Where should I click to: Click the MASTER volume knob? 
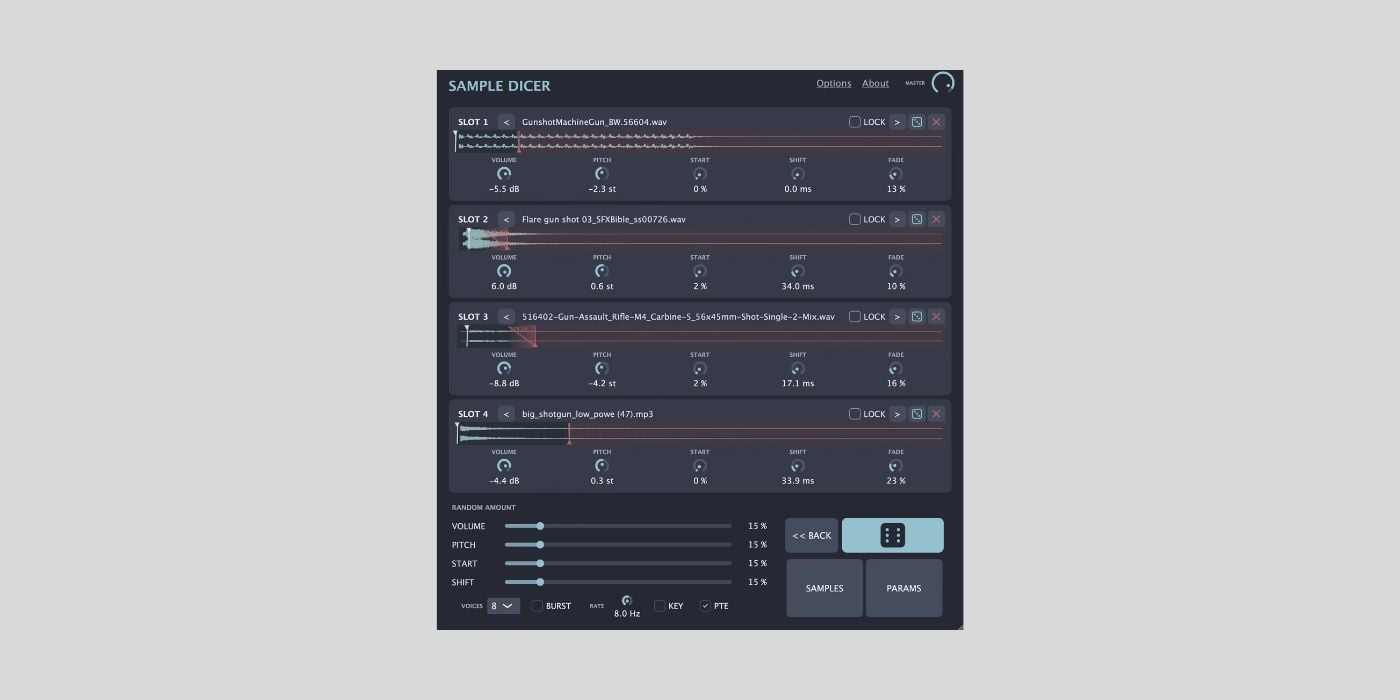click(x=943, y=83)
